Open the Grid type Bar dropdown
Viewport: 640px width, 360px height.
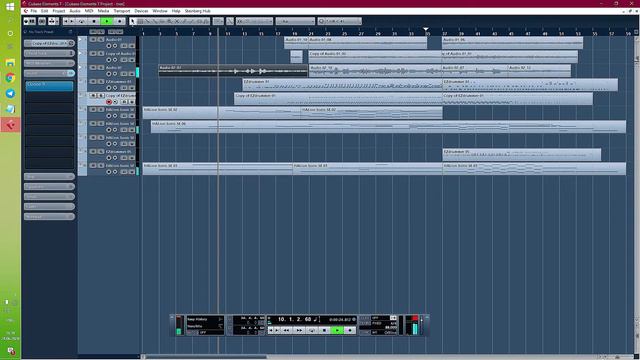point(295,21)
